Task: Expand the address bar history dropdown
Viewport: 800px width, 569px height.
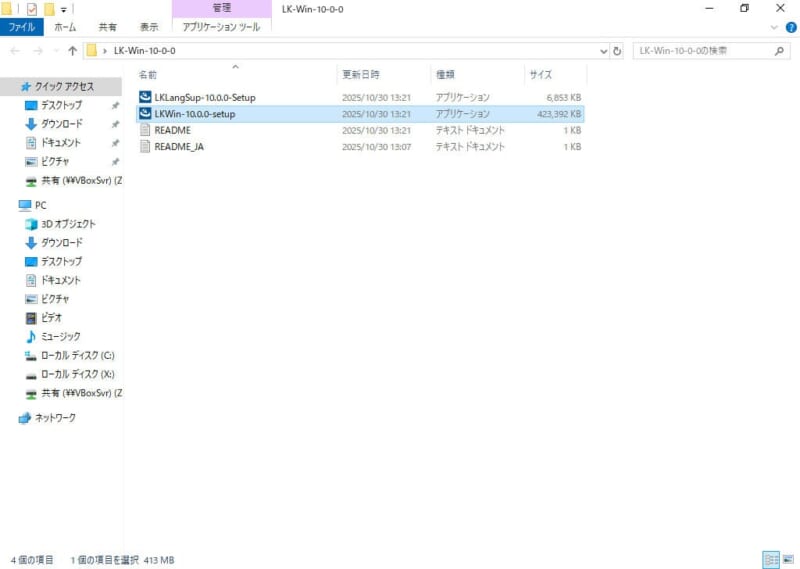Action: pos(603,50)
